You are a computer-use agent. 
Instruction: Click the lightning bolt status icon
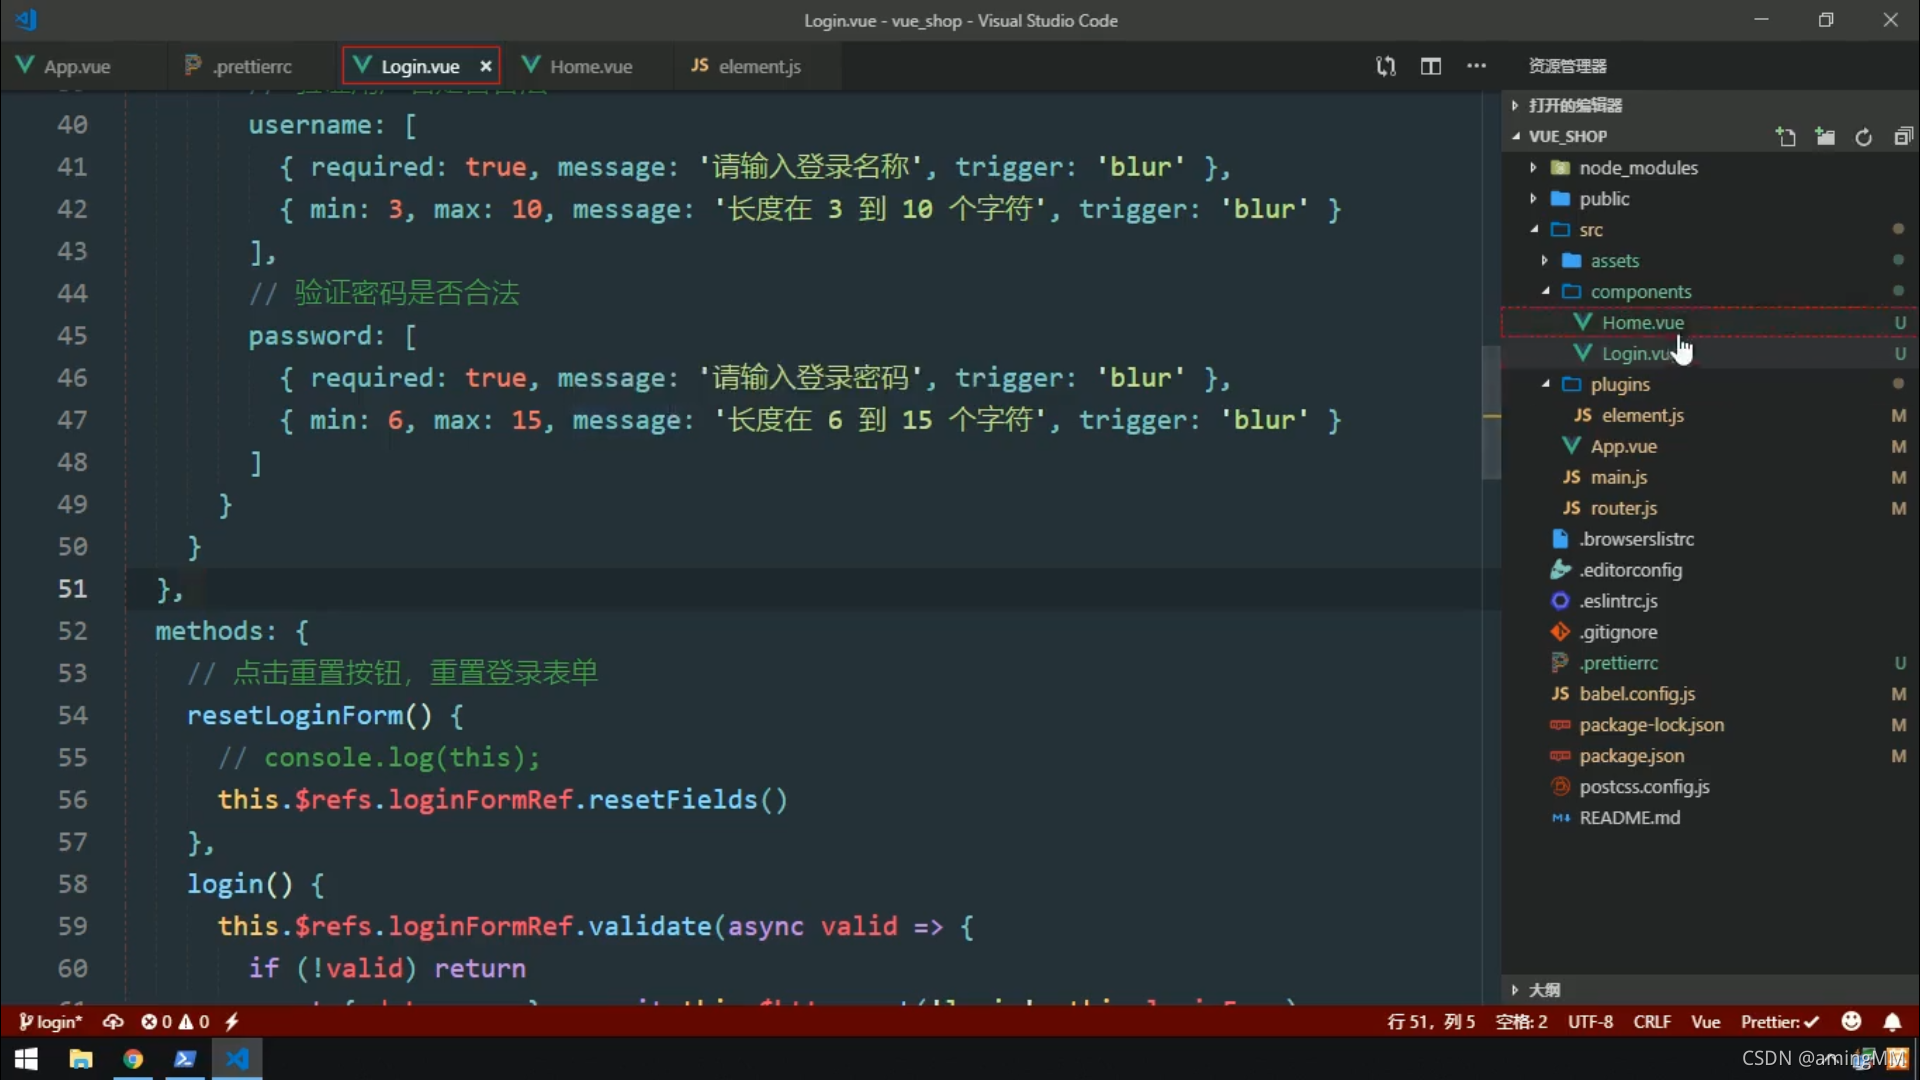coord(232,1021)
